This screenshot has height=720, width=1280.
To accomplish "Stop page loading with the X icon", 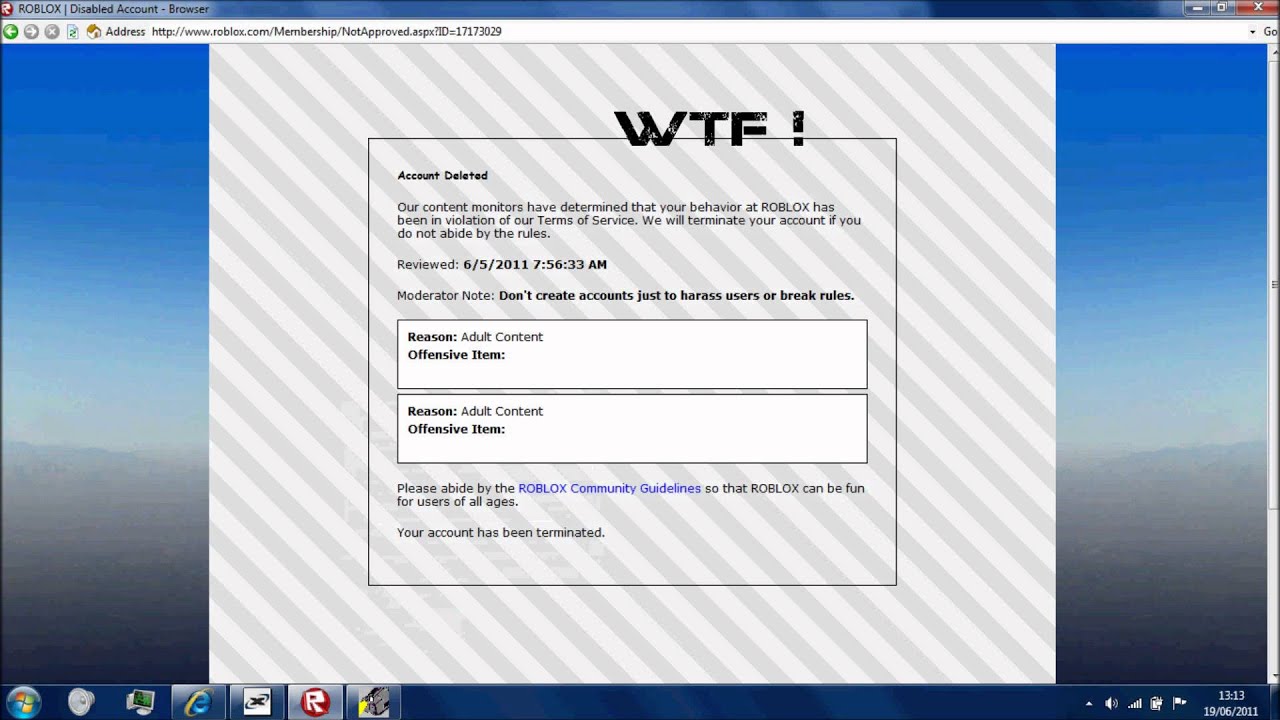I will (52, 32).
